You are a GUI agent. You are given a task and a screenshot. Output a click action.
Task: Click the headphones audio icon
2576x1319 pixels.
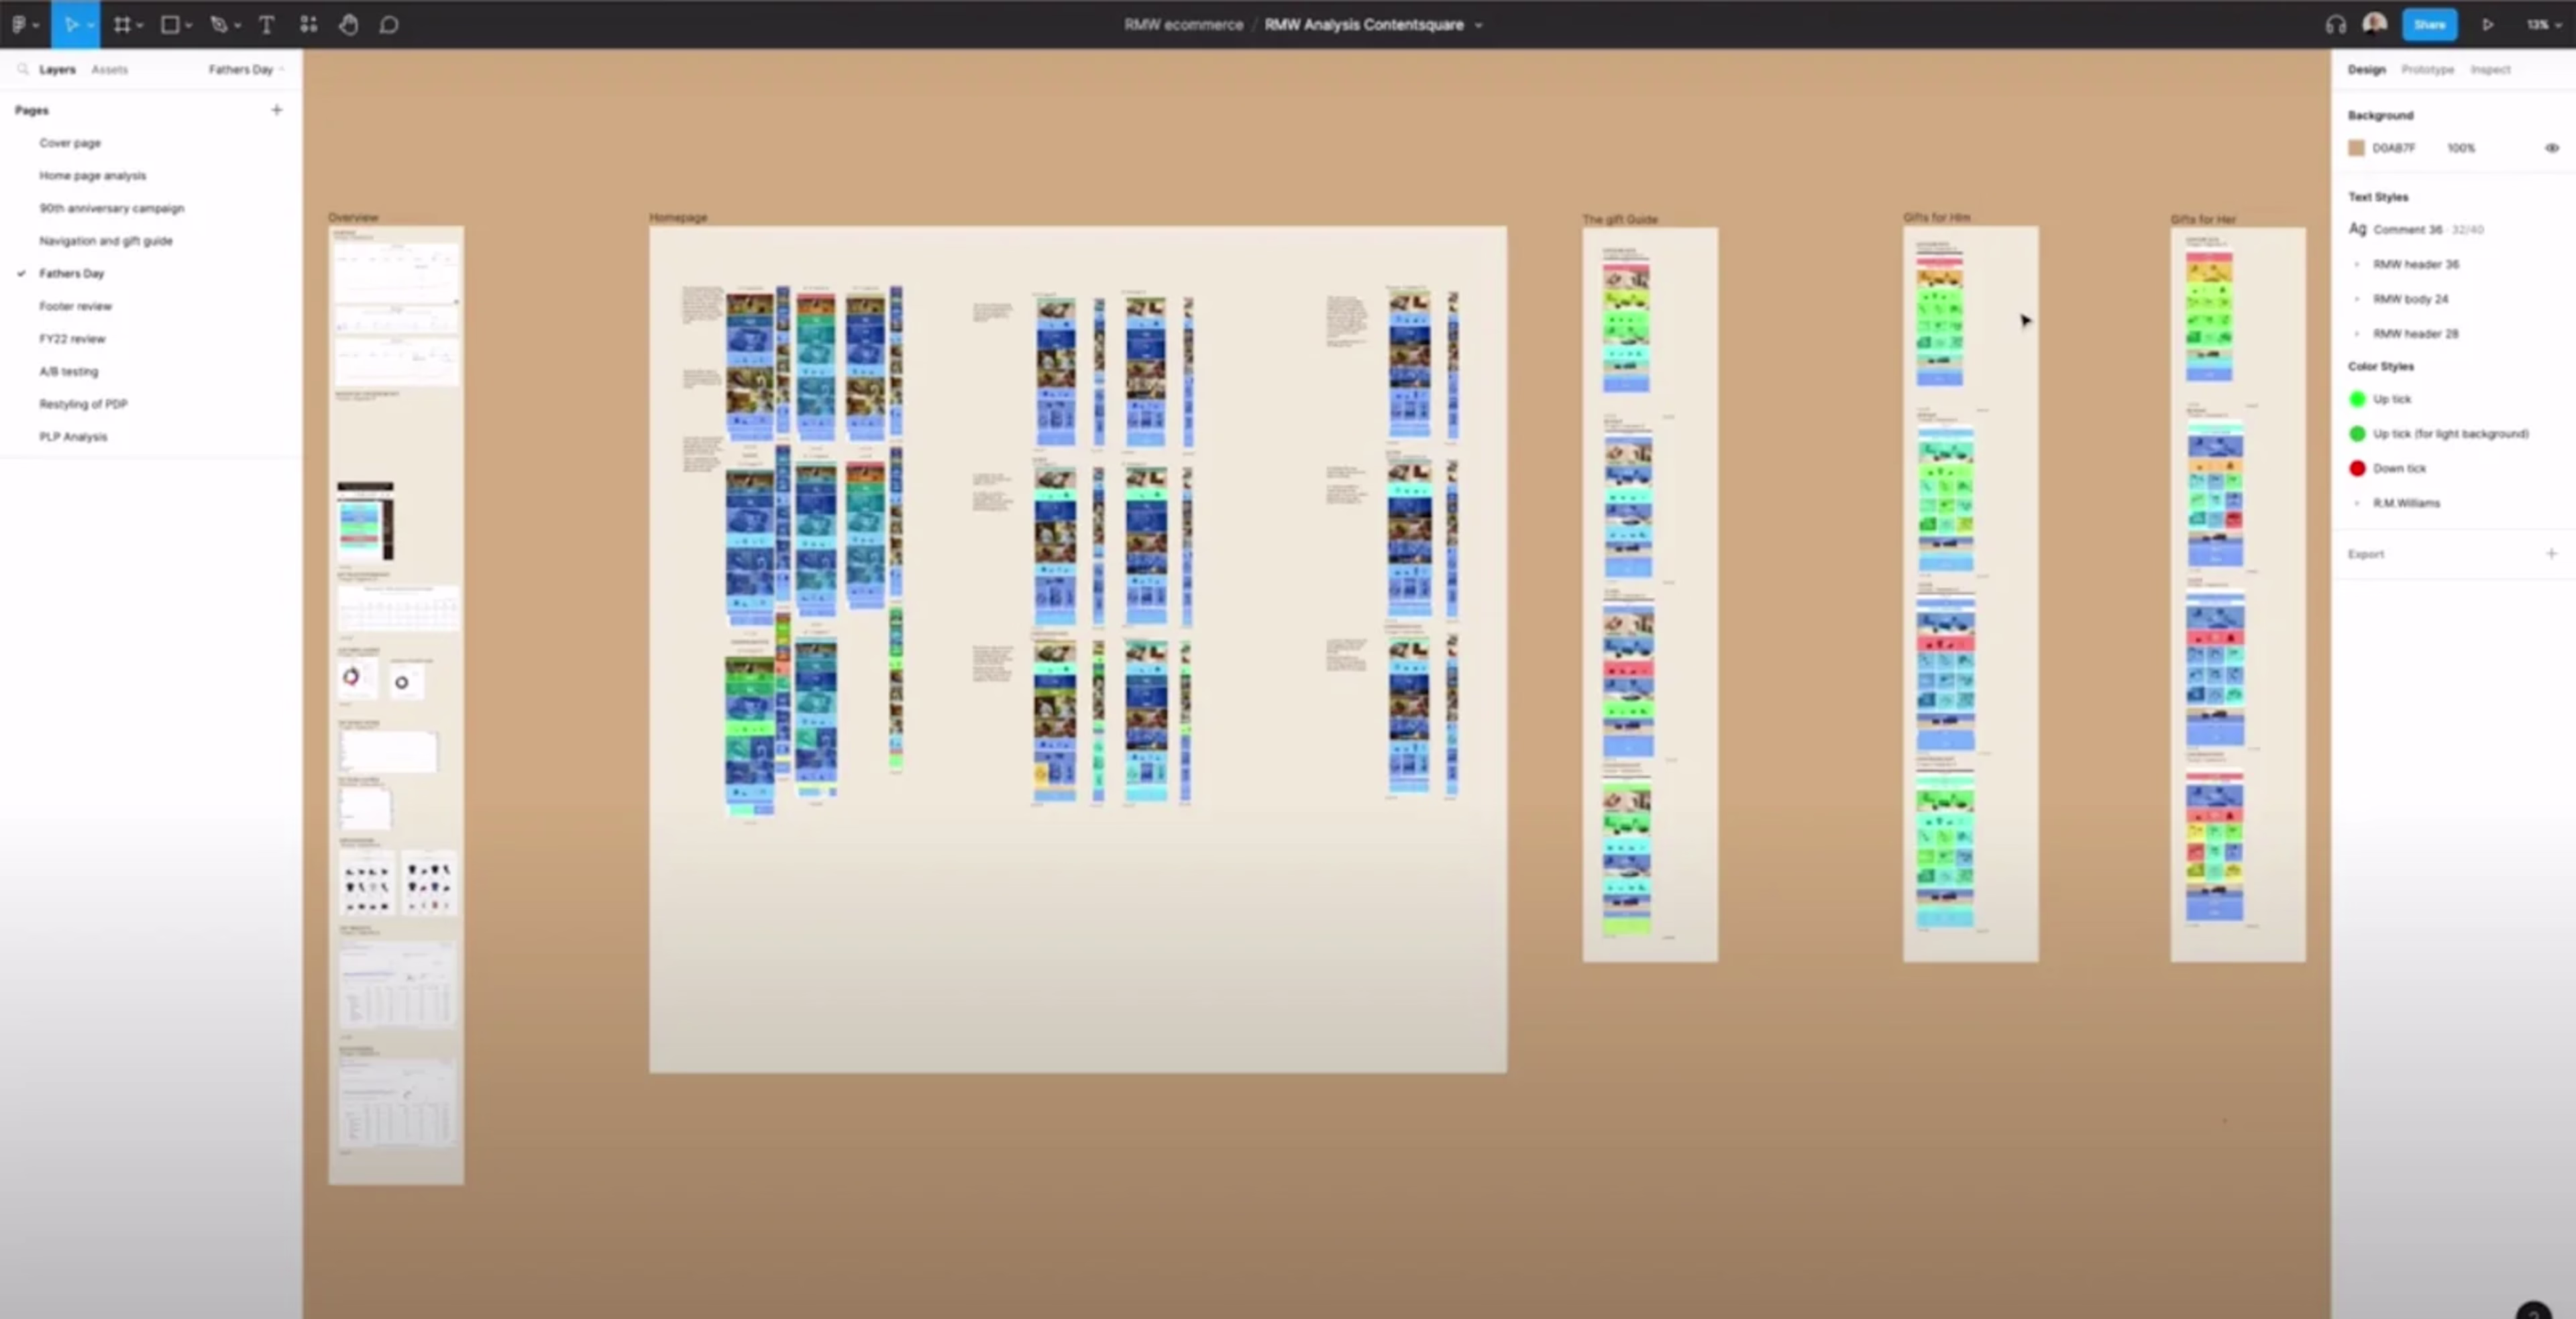point(2335,25)
